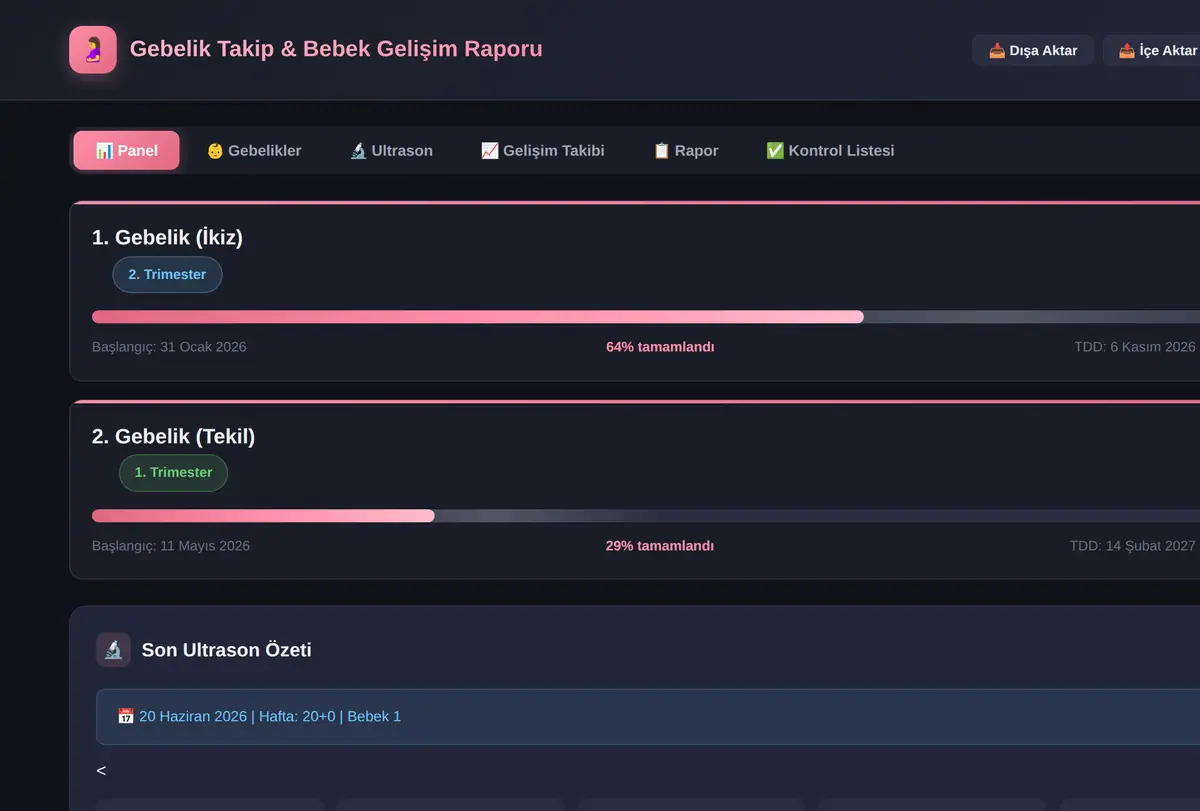Click the microscope icon beside Son Ultrason Özeti
The width and height of the screenshot is (1200, 811).
point(113,650)
